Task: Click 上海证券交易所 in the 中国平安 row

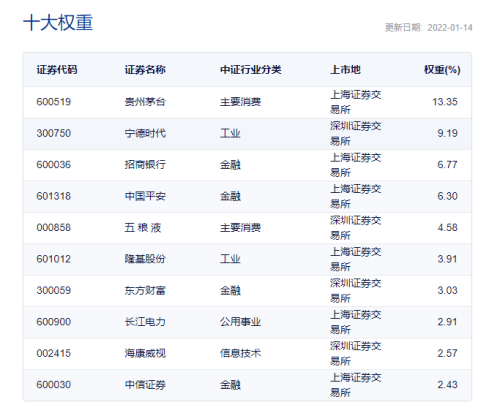Action: point(356,196)
